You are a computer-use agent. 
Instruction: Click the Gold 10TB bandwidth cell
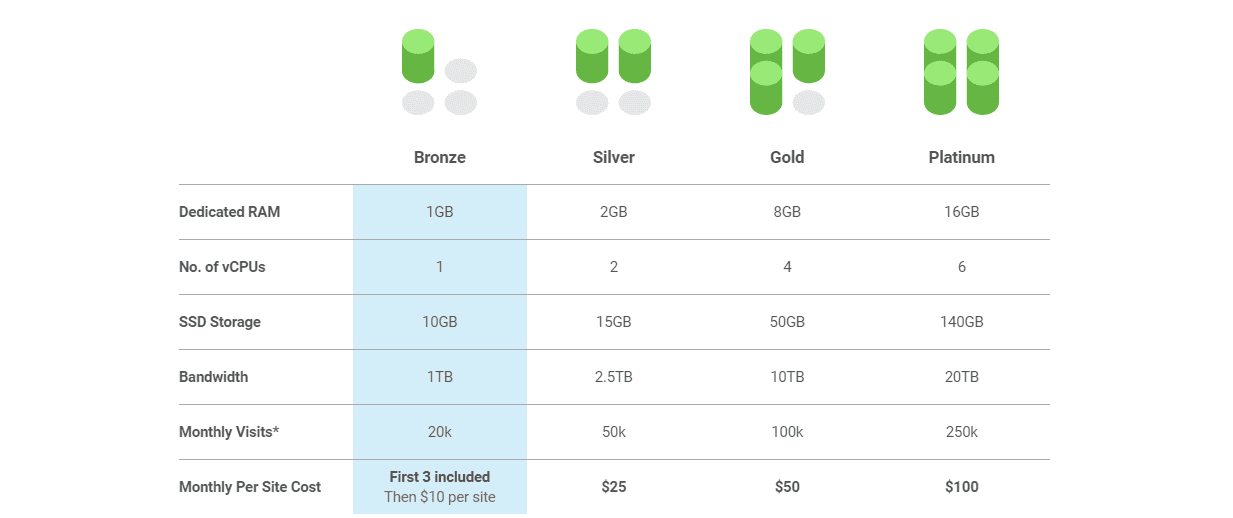click(787, 377)
